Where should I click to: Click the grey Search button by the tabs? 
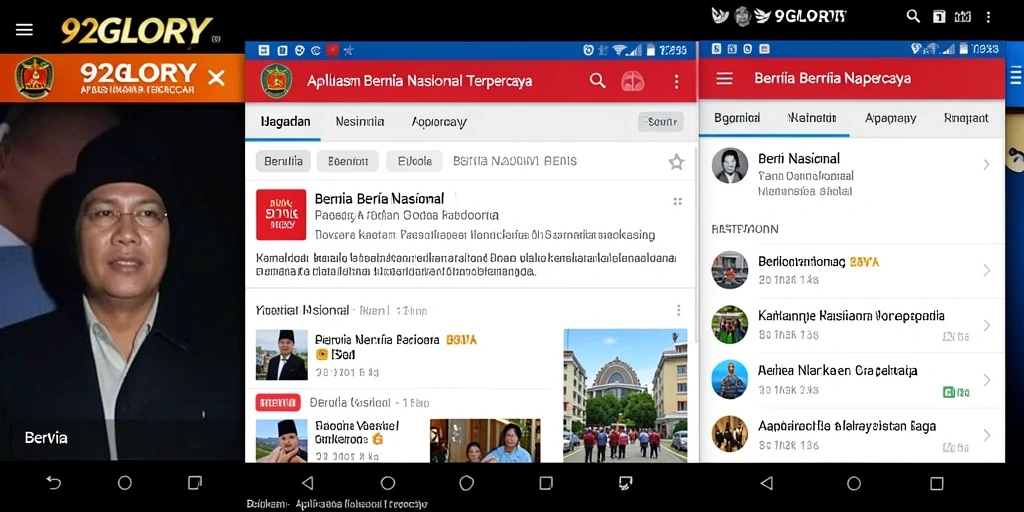[x=661, y=121]
